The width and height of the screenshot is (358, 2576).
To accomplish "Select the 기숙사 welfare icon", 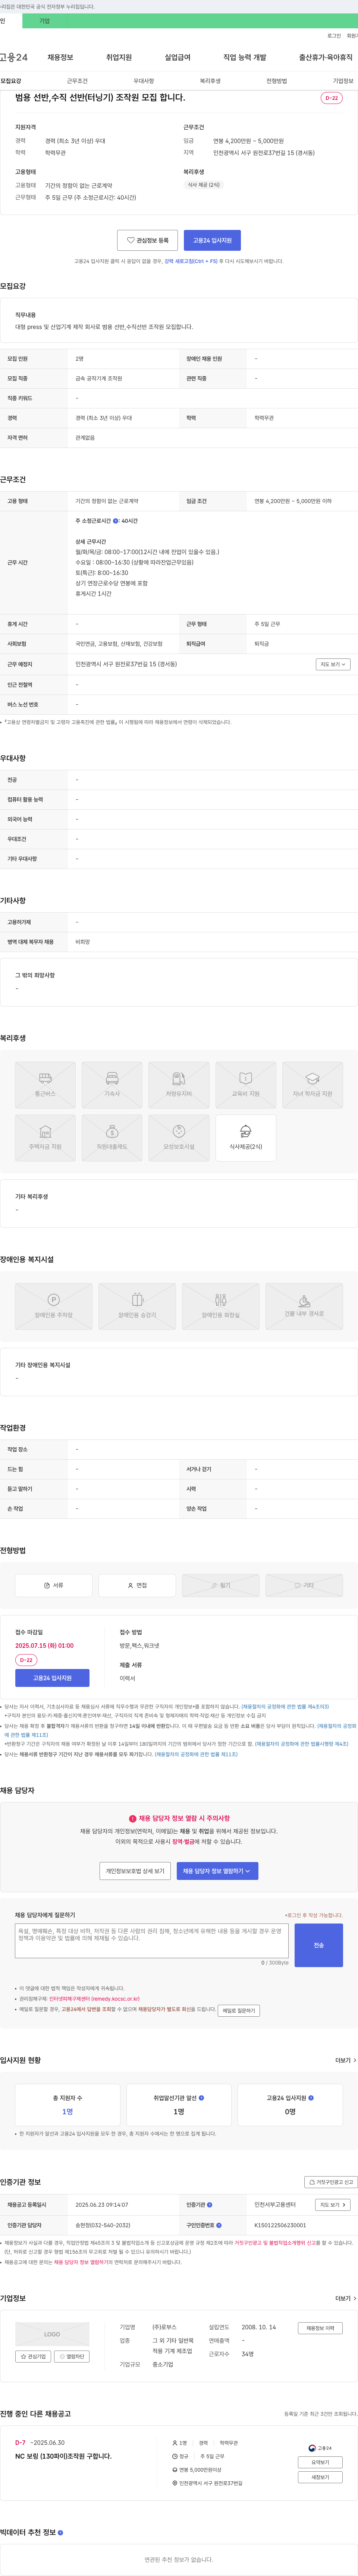I will coord(112,1085).
